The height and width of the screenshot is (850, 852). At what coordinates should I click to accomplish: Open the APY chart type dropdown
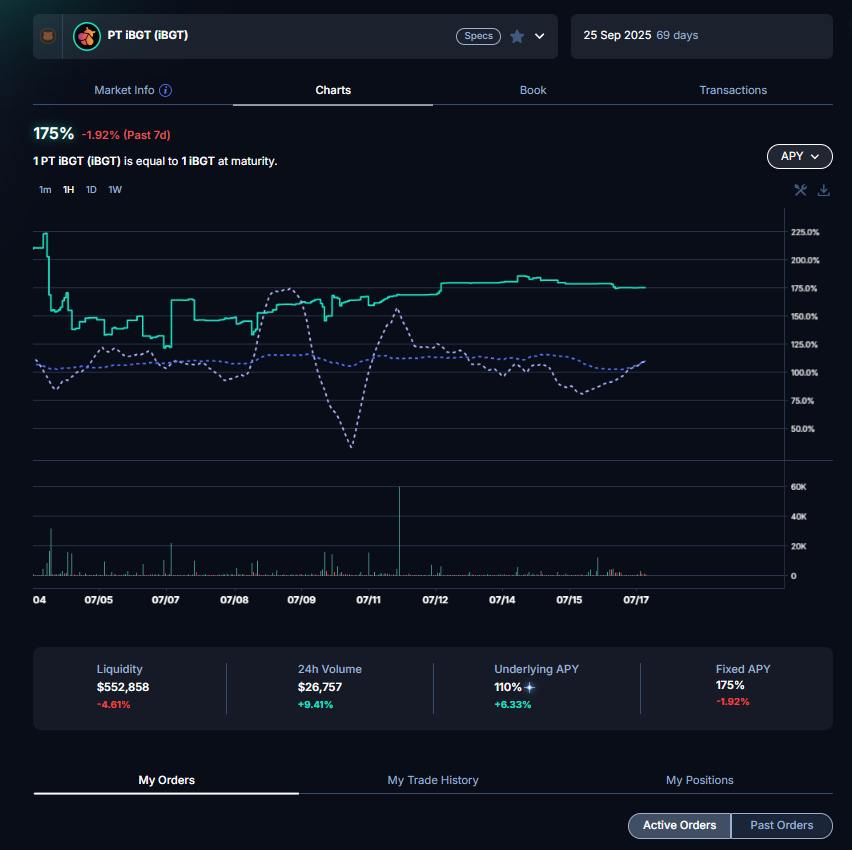click(799, 157)
